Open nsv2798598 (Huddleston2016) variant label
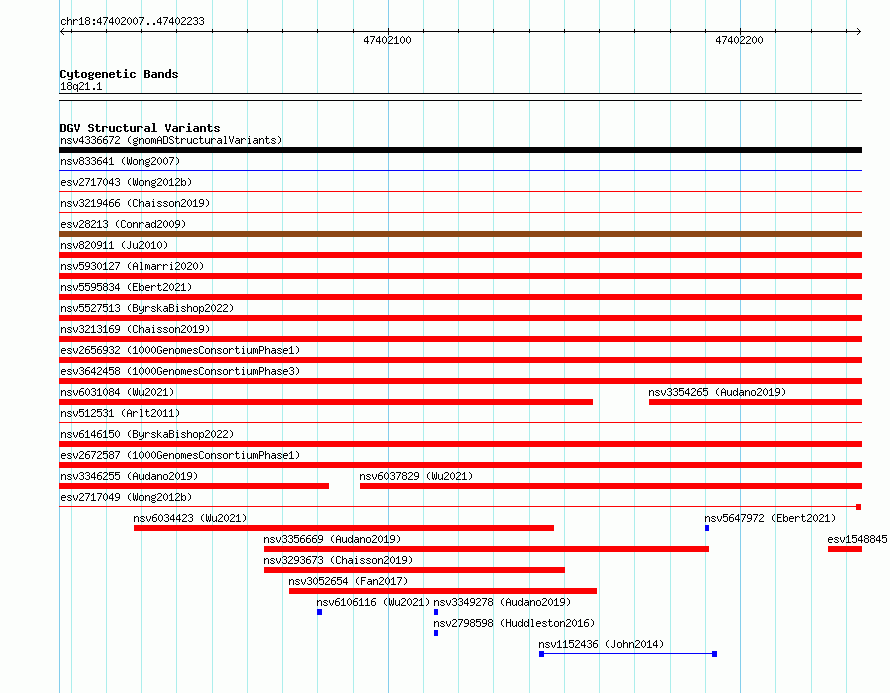 pos(514,623)
